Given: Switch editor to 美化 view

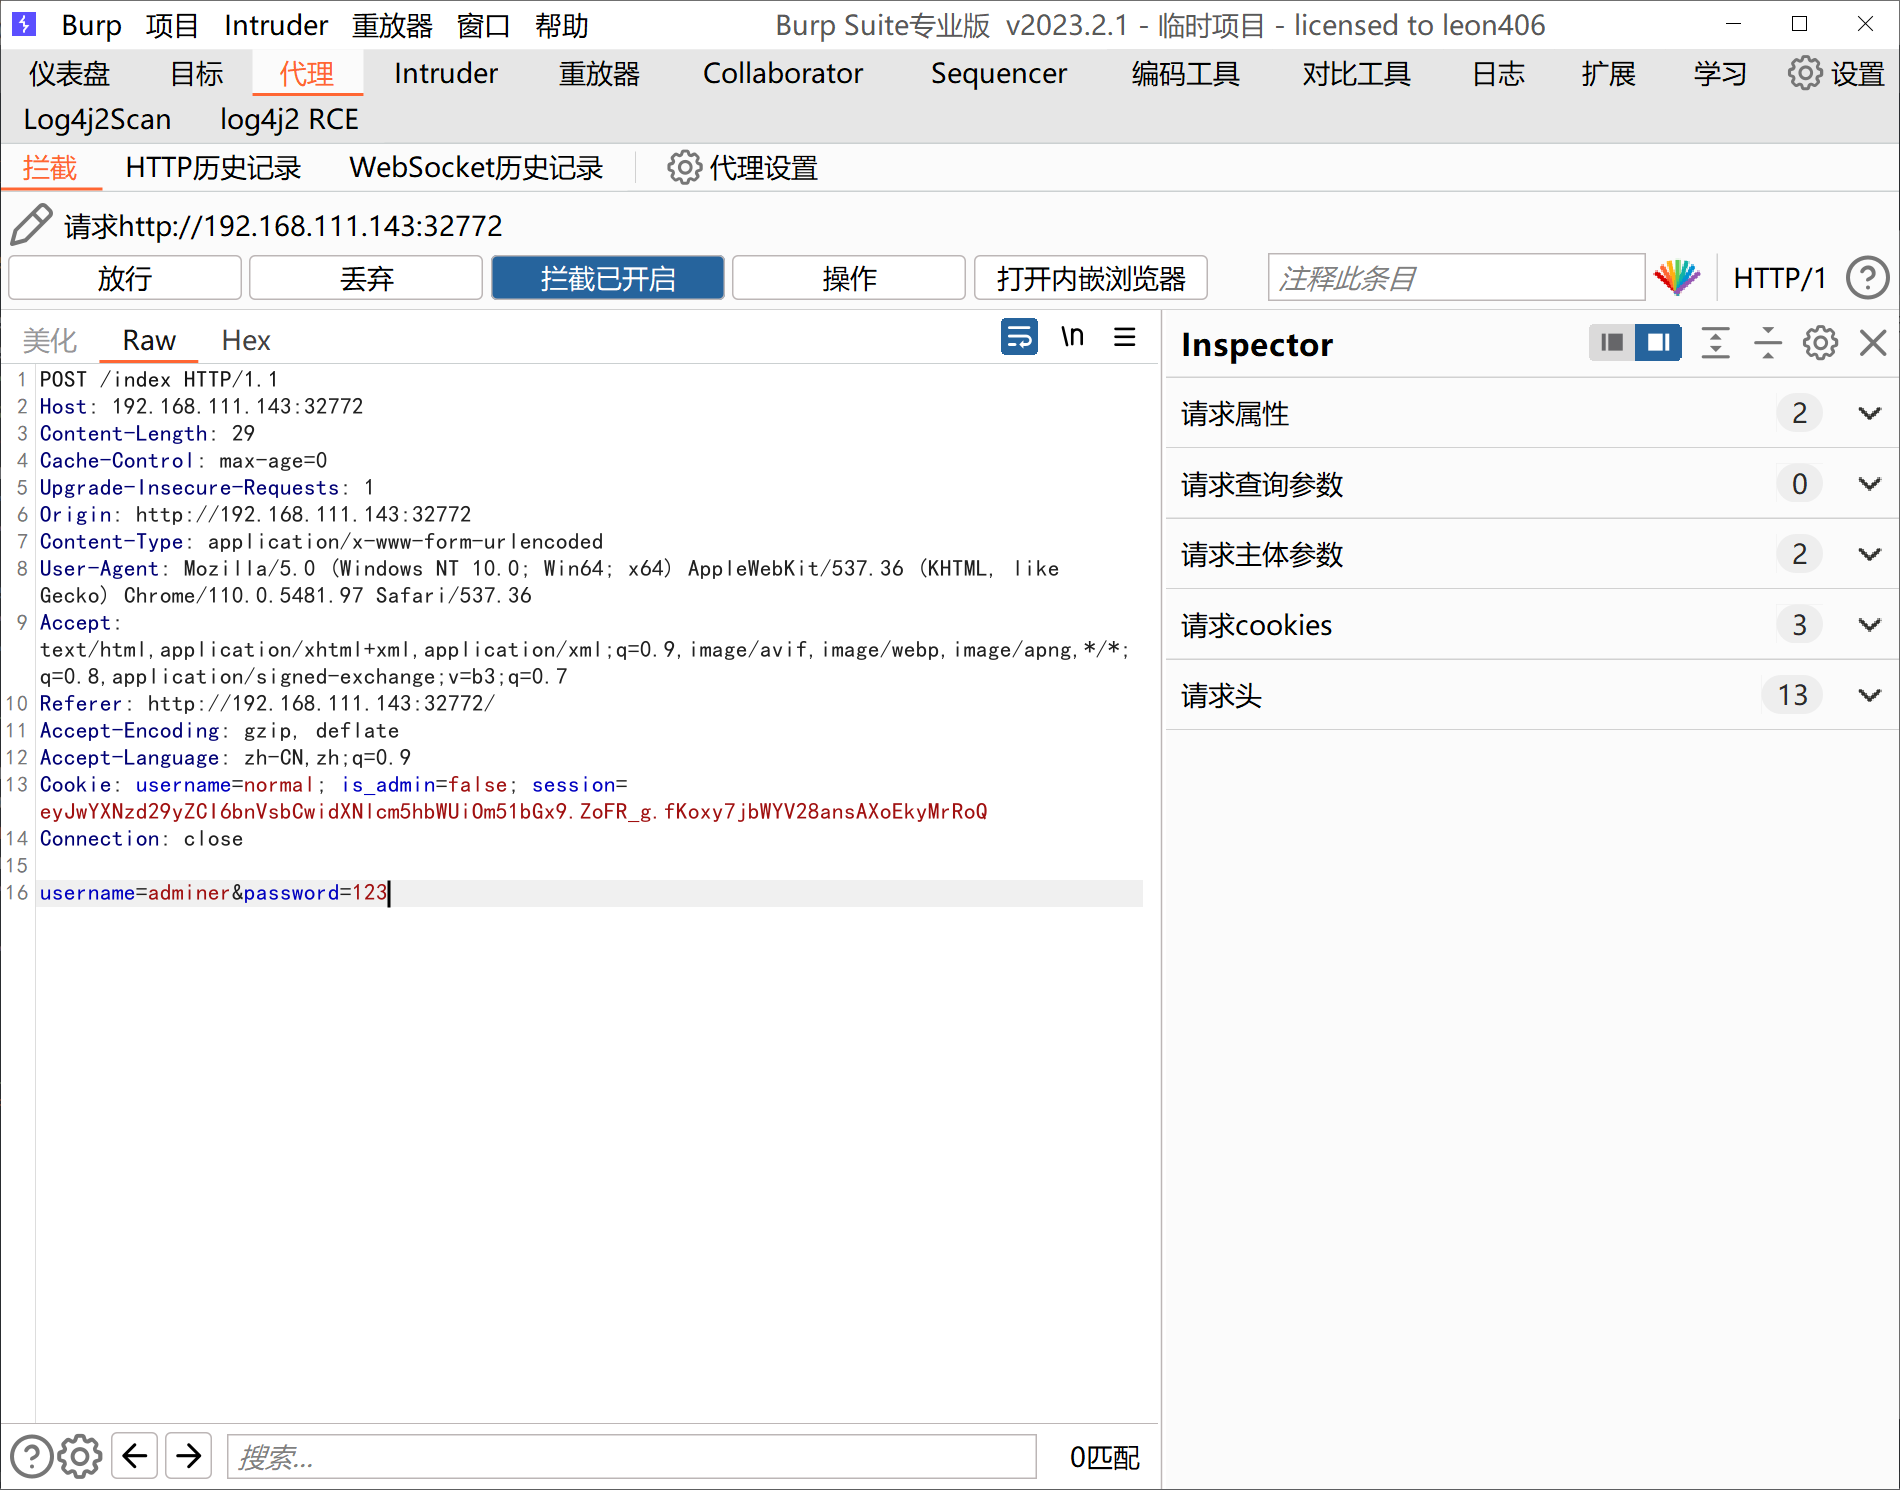Looking at the screenshot, I should coord(50,340).
